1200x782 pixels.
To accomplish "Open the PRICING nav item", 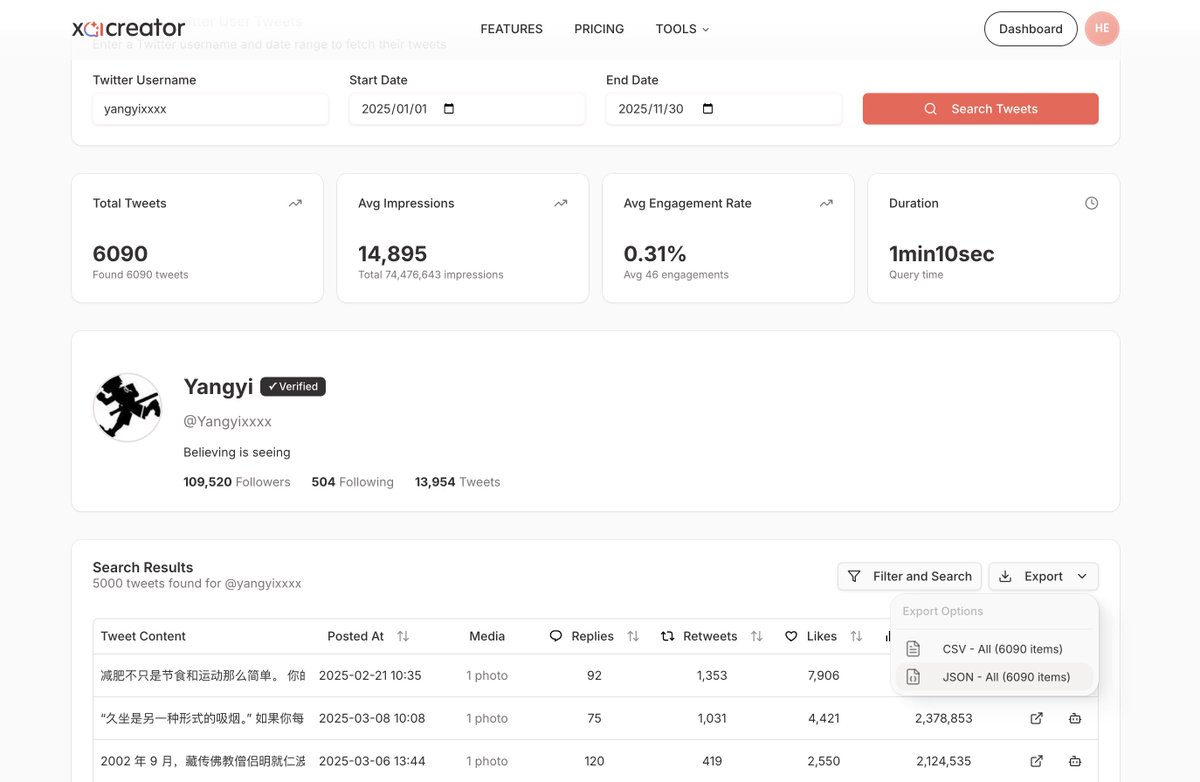I will (599, 29).
